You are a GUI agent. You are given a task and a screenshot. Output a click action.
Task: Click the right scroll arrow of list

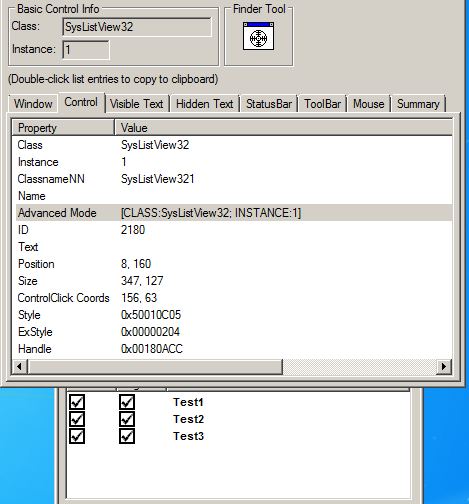coord(444,367)
